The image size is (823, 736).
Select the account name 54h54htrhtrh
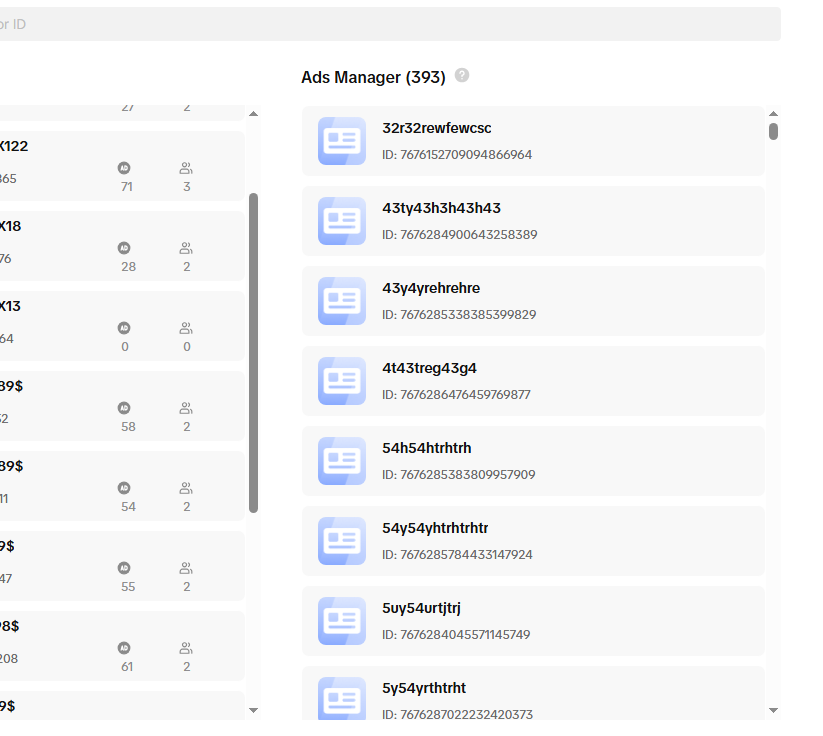point(427,448)
